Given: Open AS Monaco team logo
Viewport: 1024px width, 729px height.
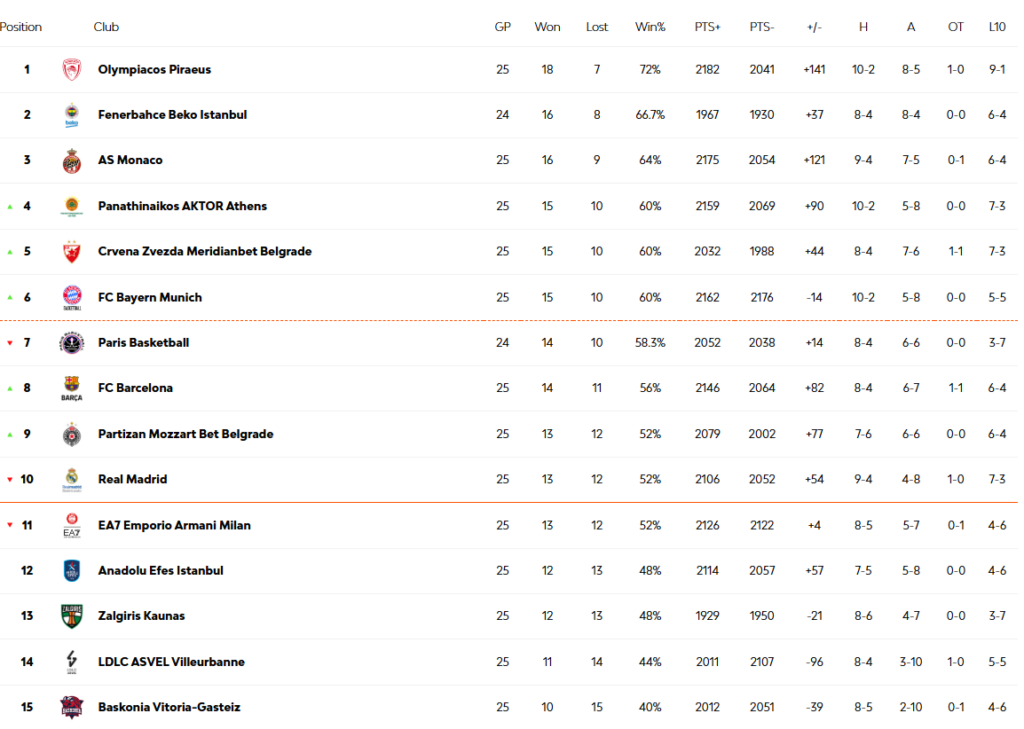Looking at the screenshot, I should [x=72, y=161].
